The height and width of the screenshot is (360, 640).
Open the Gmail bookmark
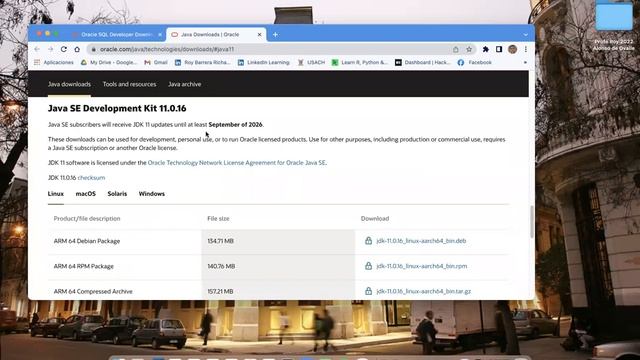(156, 62)
